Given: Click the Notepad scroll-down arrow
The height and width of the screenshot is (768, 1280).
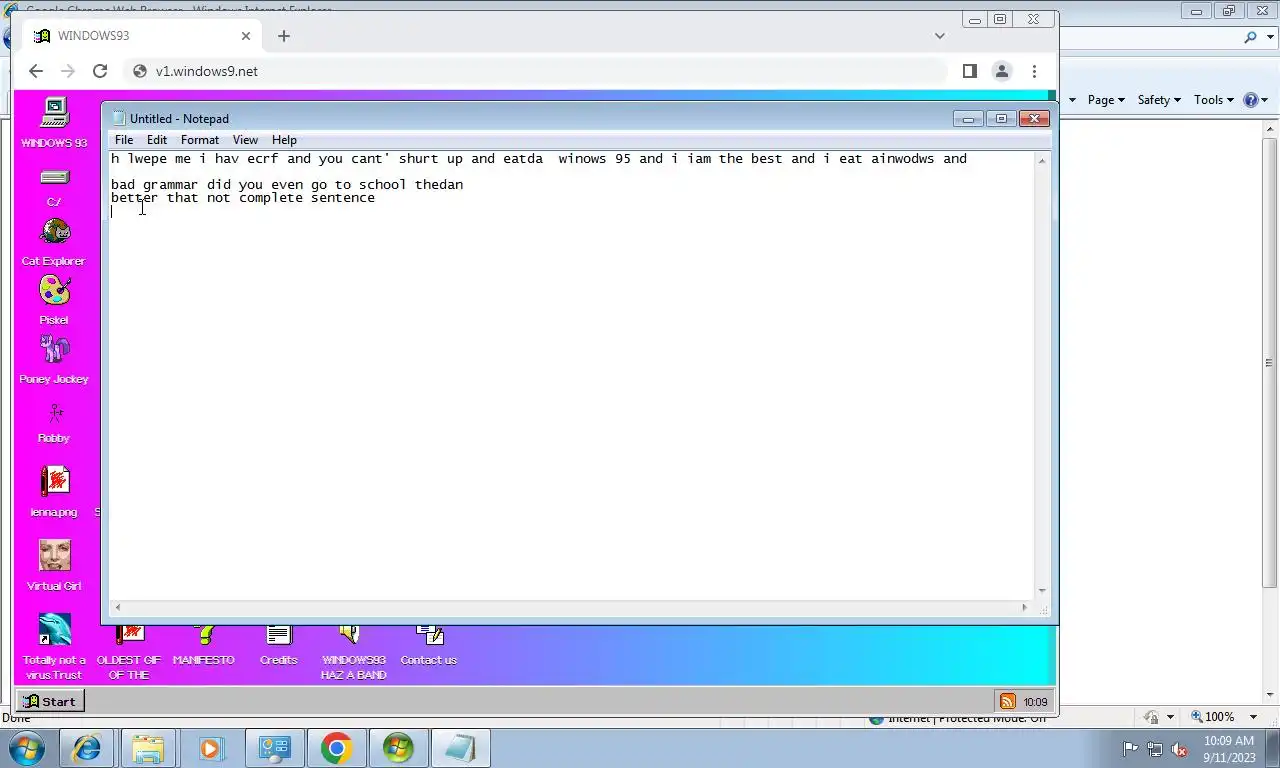Looking at the screenshot, I should point(1042,591).
